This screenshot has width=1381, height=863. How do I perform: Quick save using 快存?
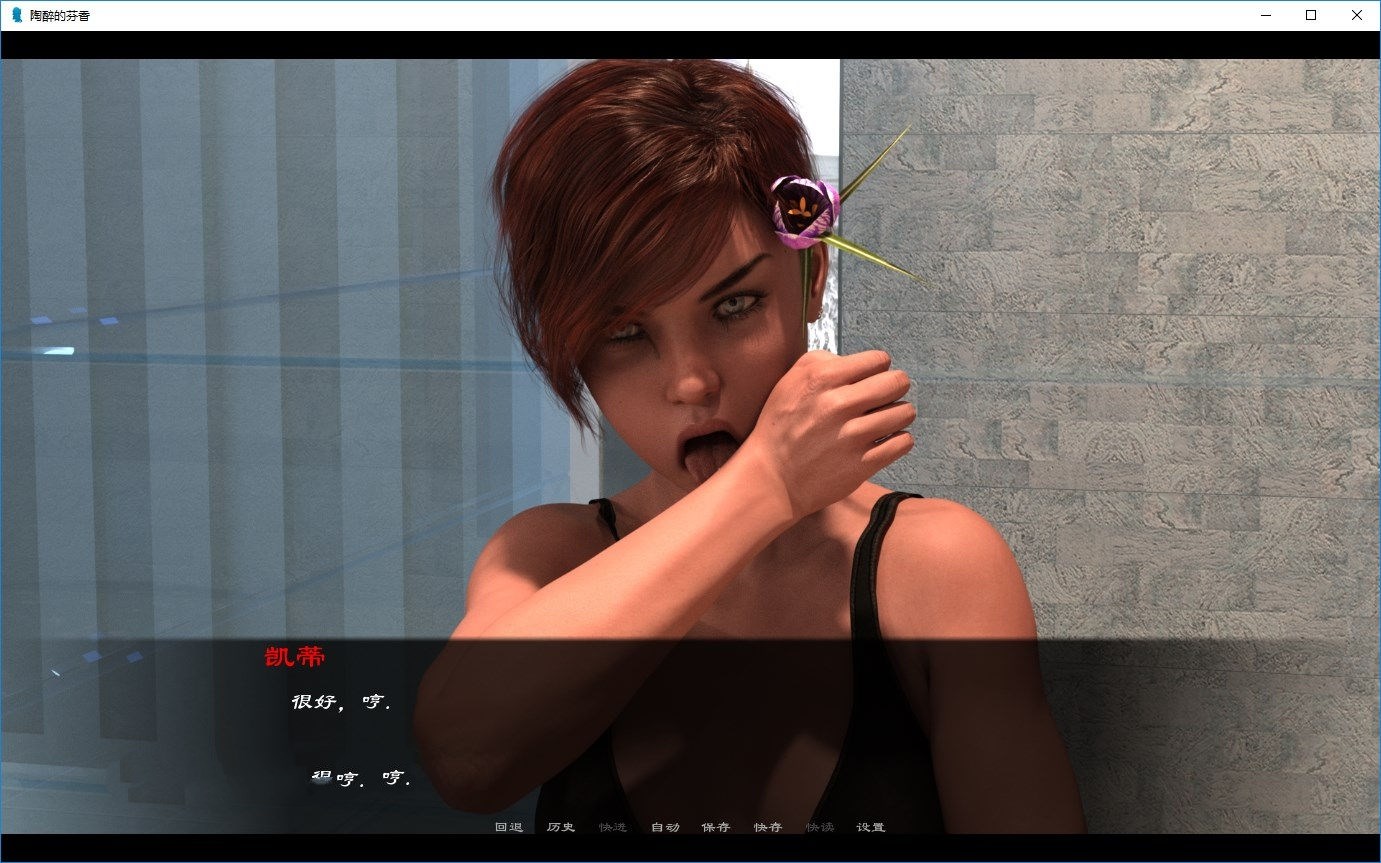pyautogui.click(x=767, y=827)
